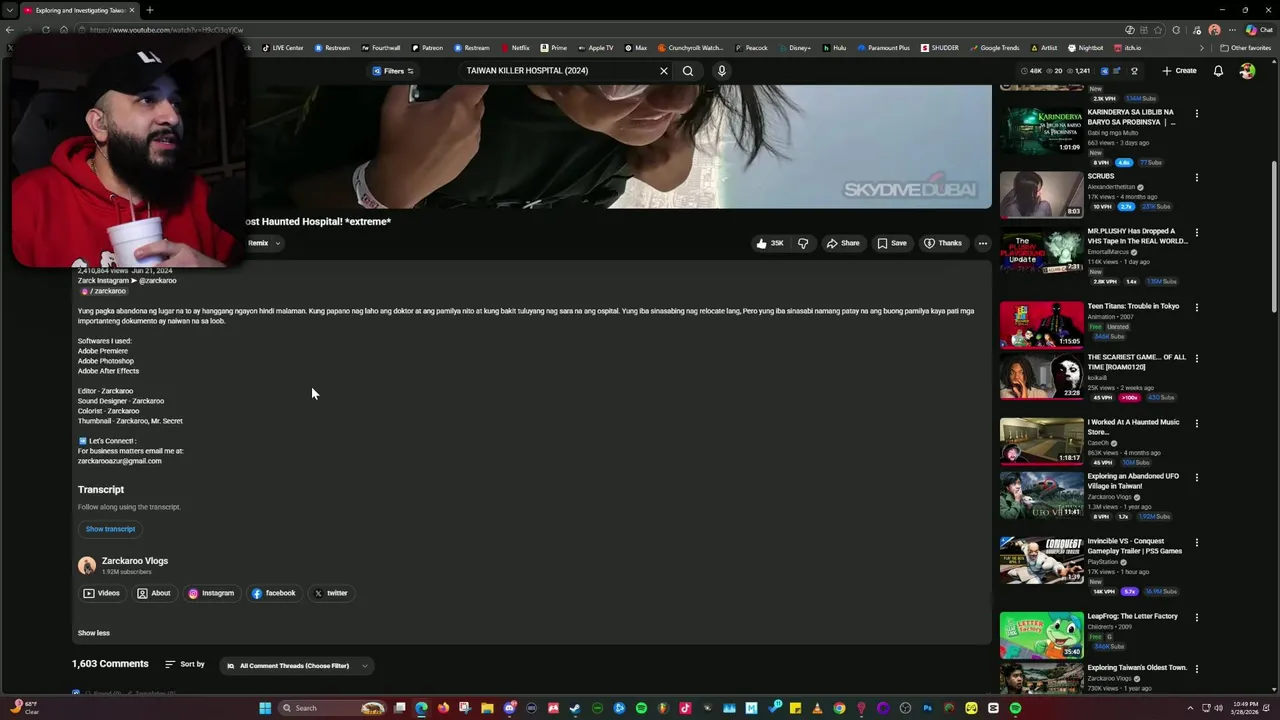This screenshot has width=1280, height=720.
Task: Open options for MR.PLUSHY video
Action: point(1196,232)
